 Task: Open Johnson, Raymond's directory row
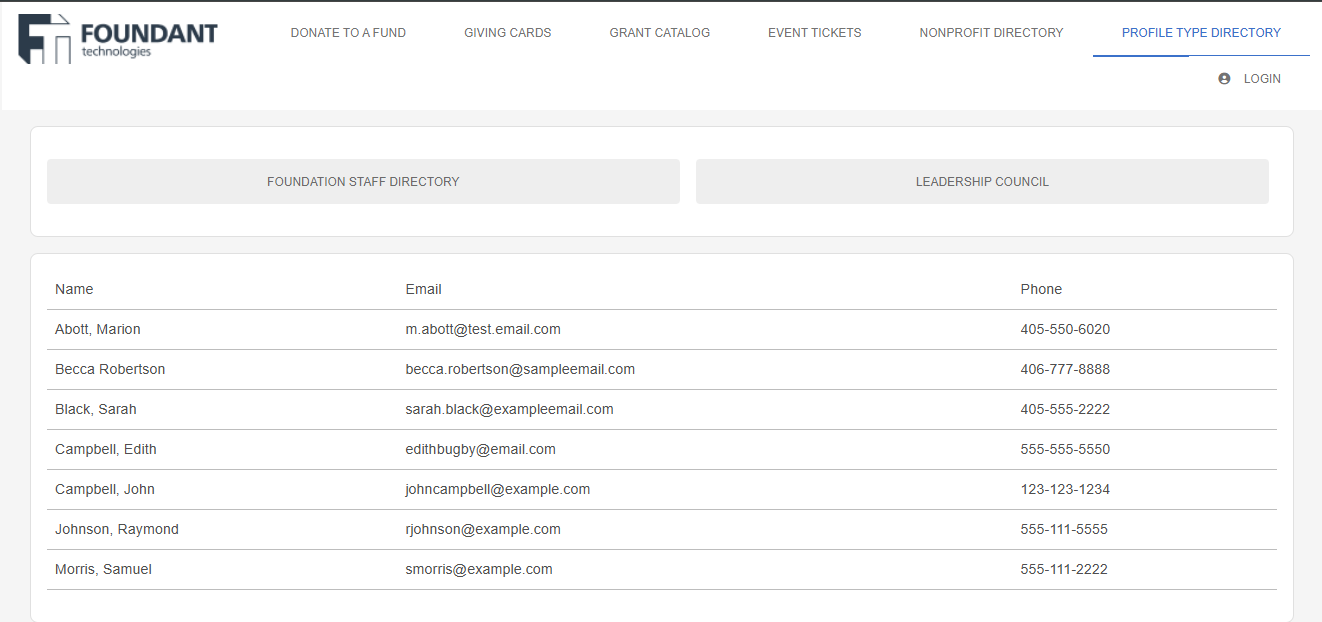117,529
